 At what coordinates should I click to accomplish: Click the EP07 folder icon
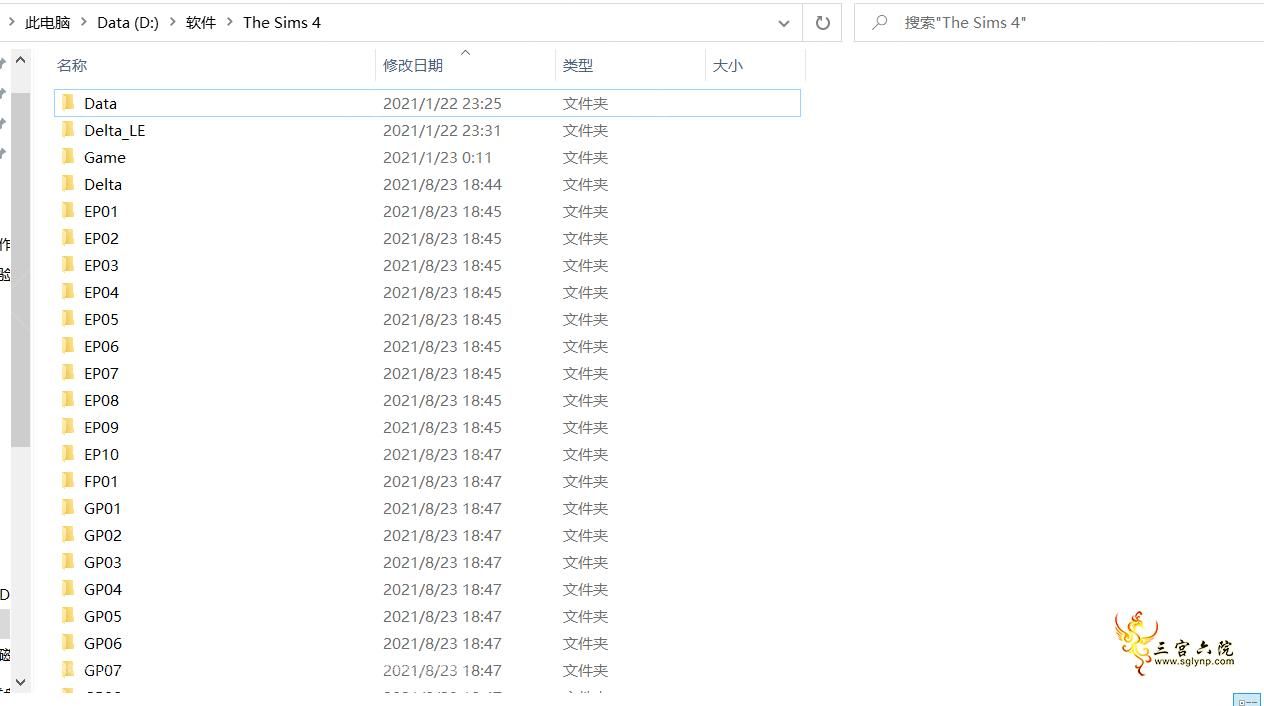click(x=68, y=373)
